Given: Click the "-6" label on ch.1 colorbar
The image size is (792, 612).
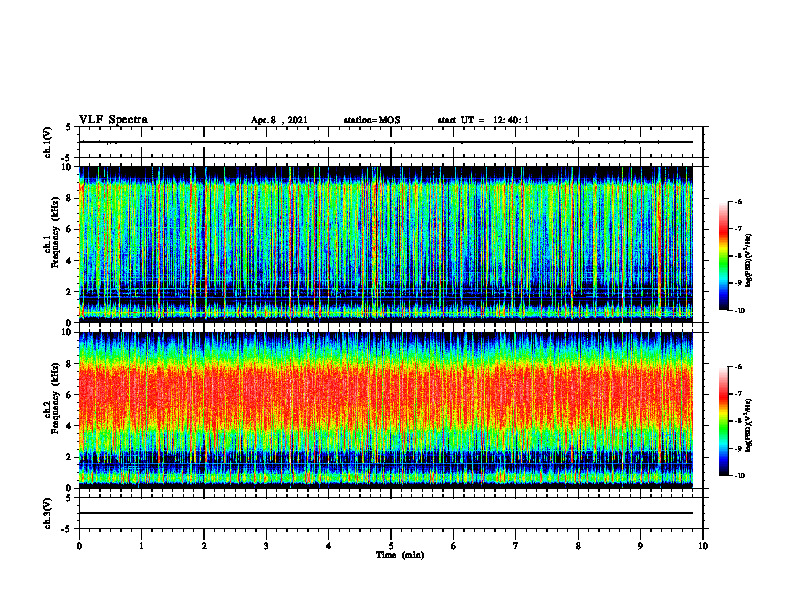Looking at the screenshot, I should pos(739,201).
